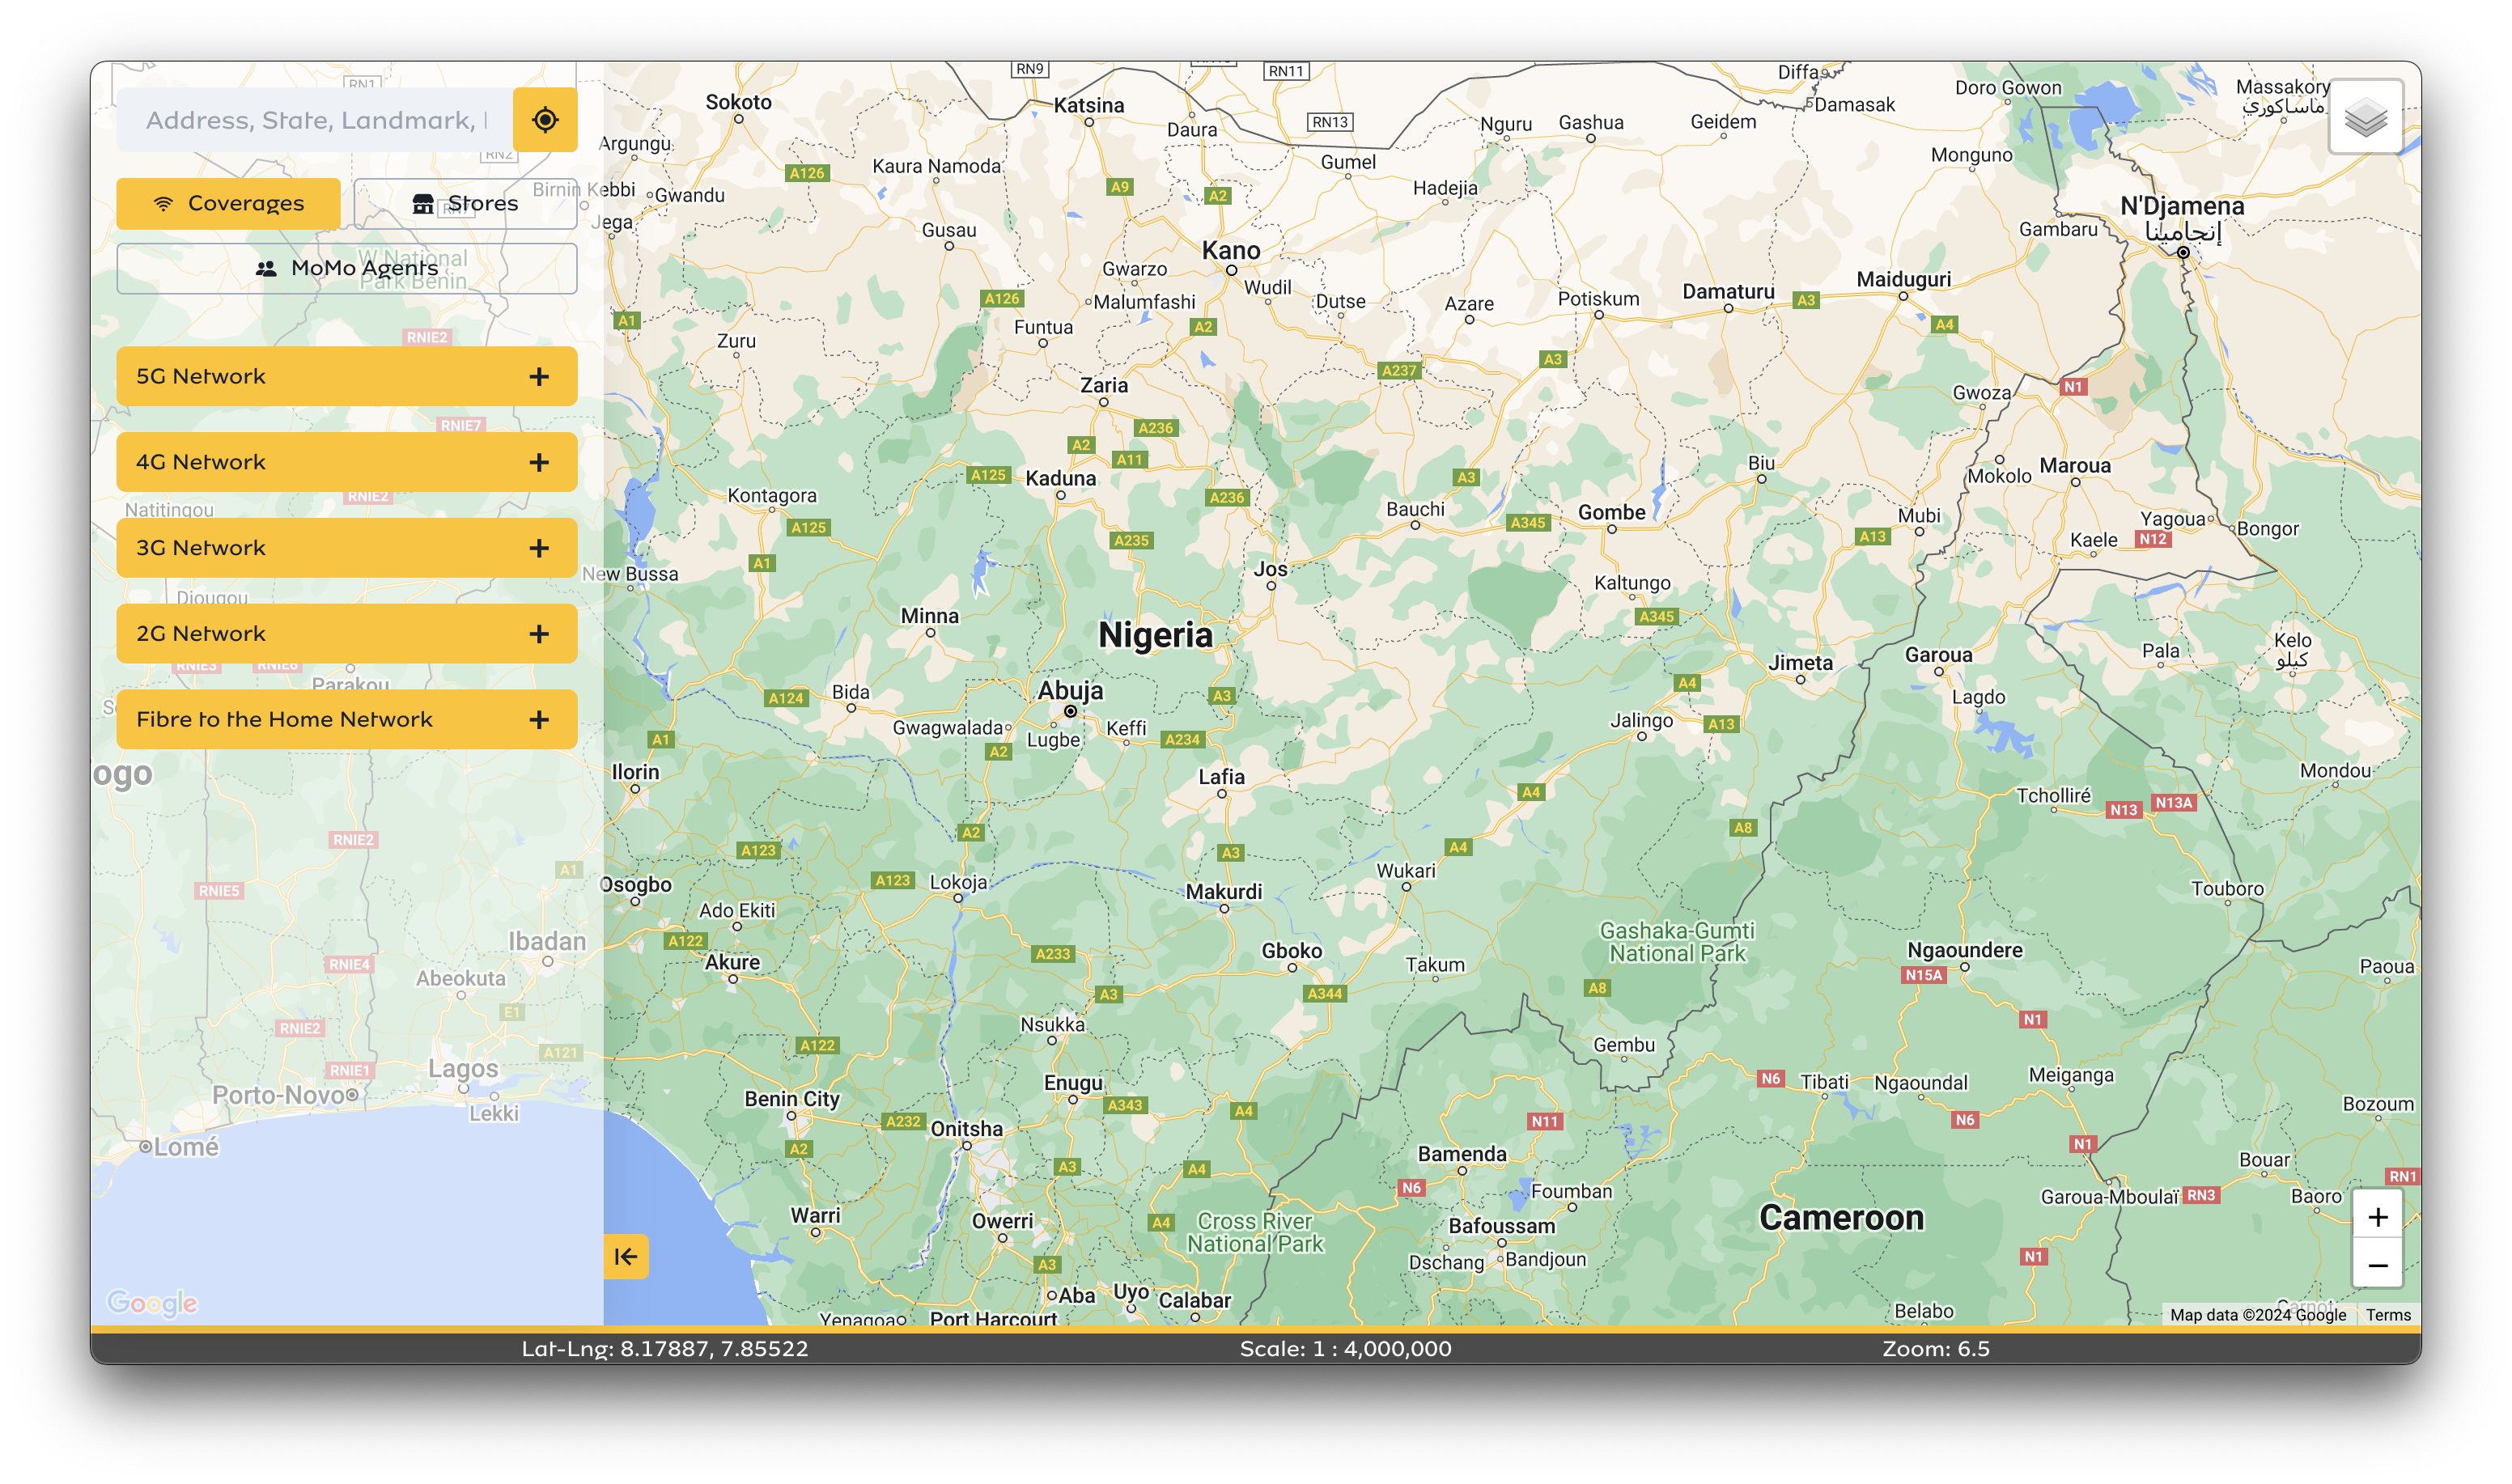Click the Lat-Lng status bar readout
Viewport: 2512px width, 1484px height.
[664, 1348]
